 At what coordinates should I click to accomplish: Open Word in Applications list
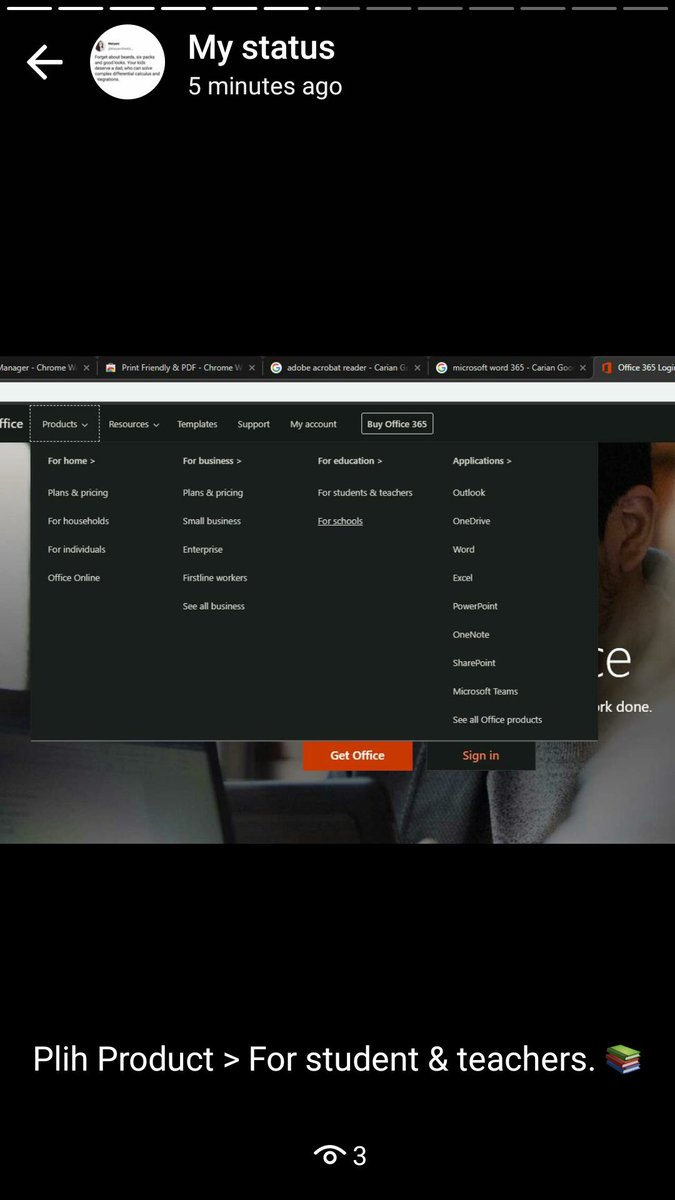464,549
